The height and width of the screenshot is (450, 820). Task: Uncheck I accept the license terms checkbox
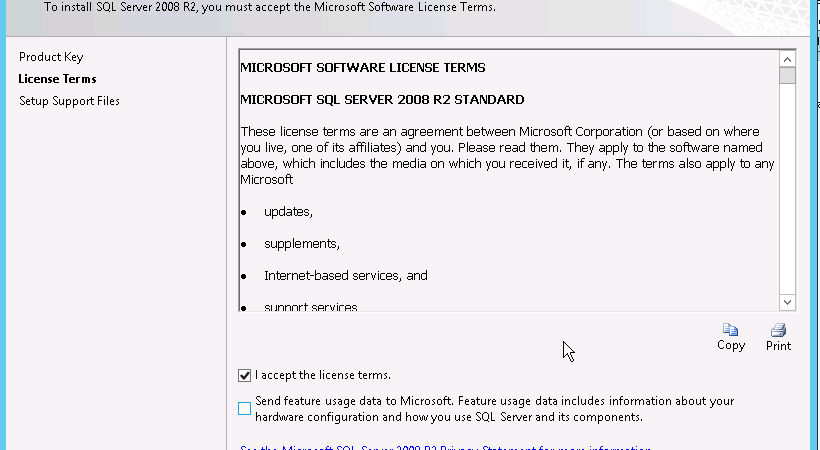point(244,376)
